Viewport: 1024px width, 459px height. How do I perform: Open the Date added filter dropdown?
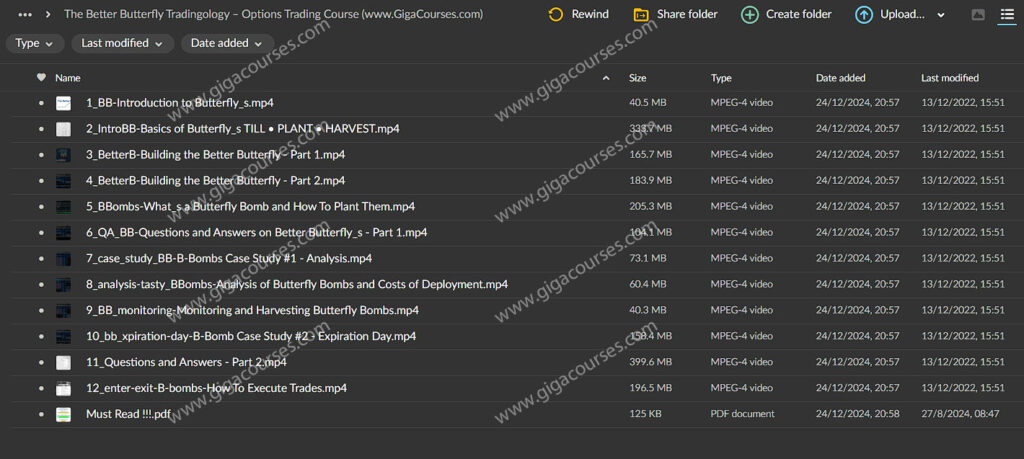tap(228, 43)
